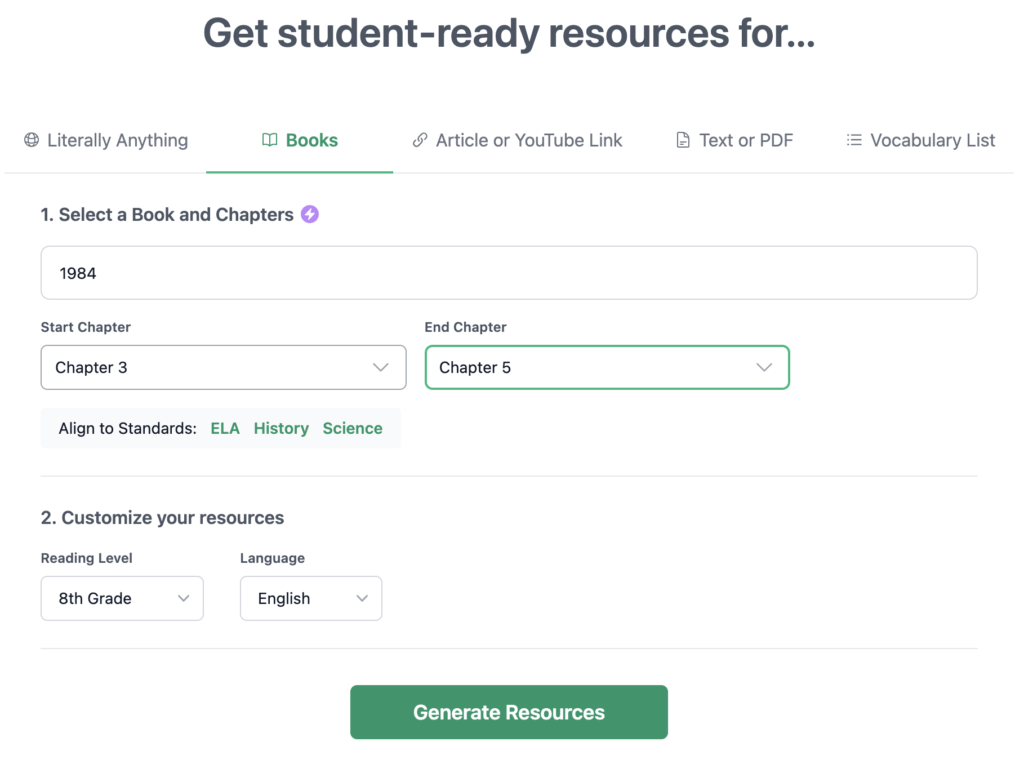Click the chevron in 8th Grade selector

[x=184, y=598]
